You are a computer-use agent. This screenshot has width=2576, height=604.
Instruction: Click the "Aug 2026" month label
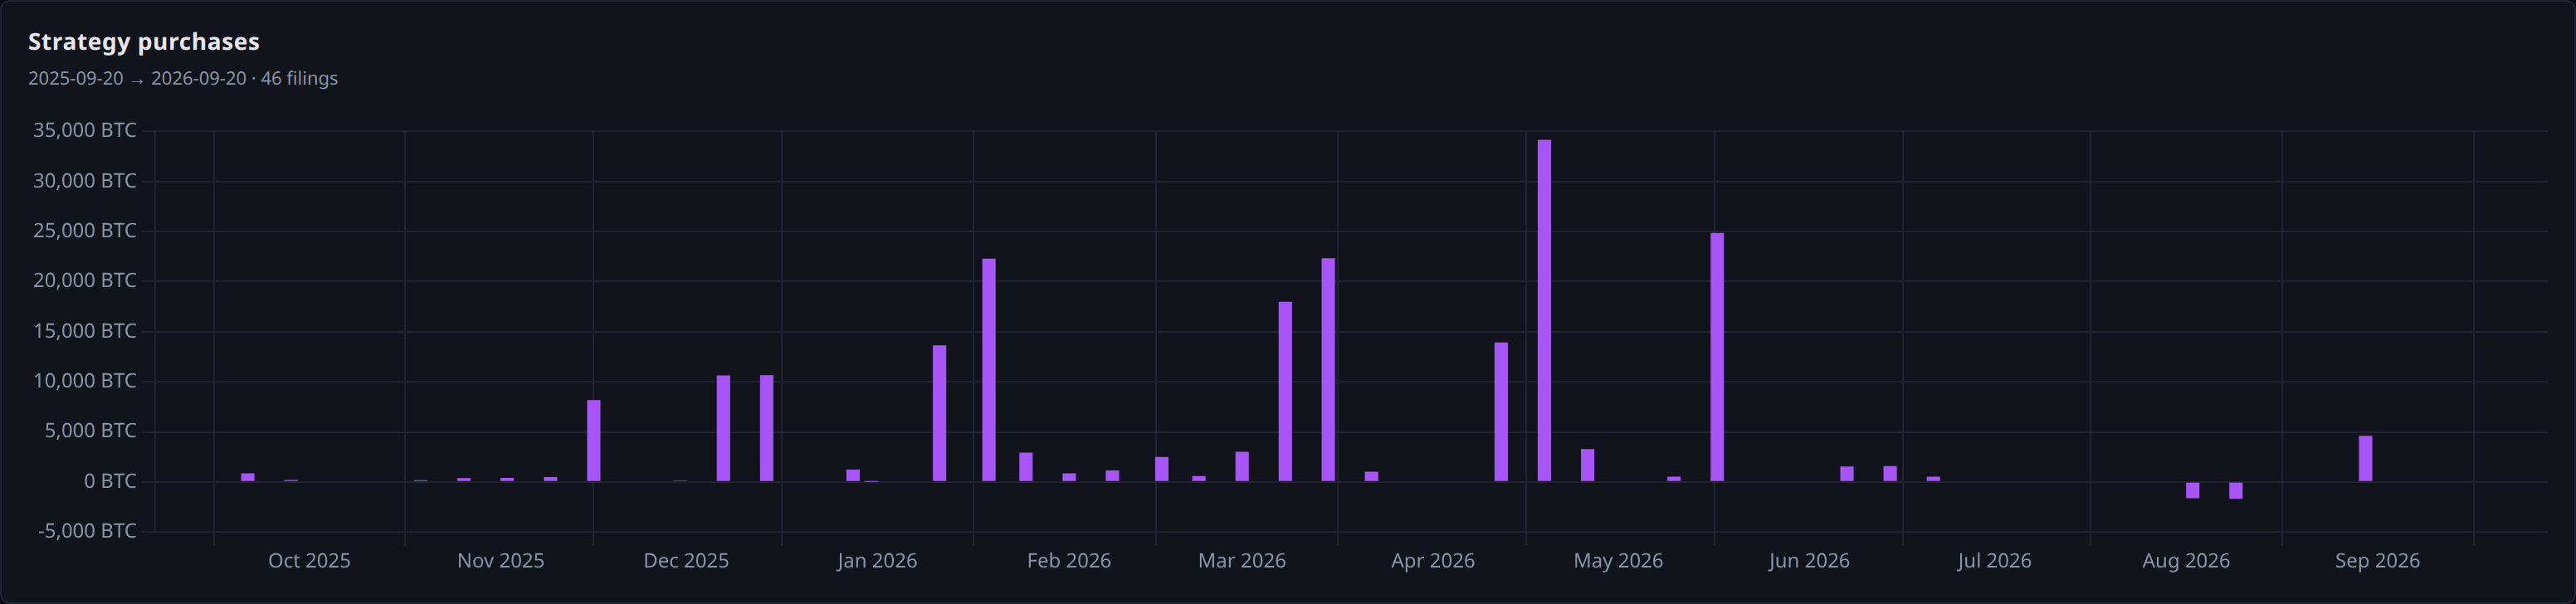2186,560
